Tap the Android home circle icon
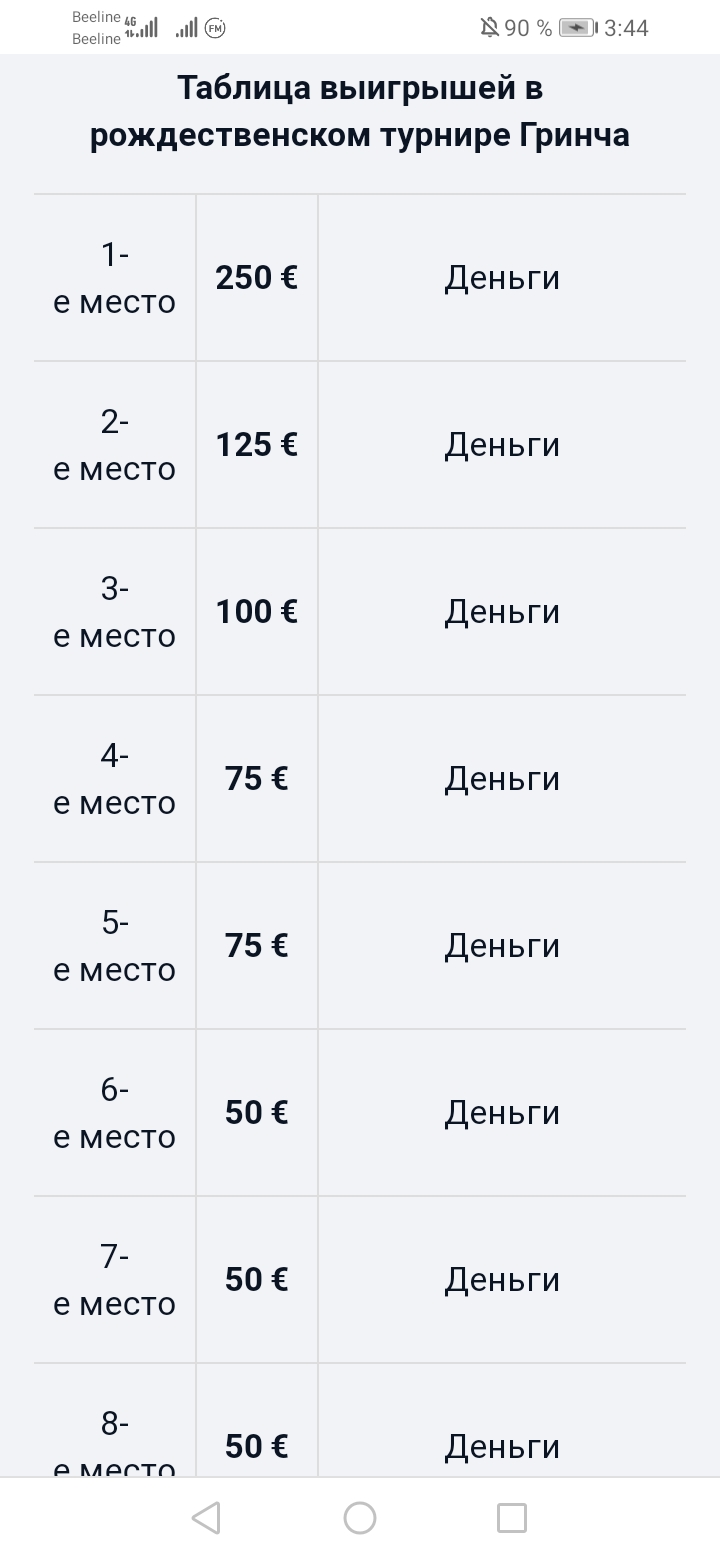The width and height of the screenshot is (720, 1560). coord(360,1518)
